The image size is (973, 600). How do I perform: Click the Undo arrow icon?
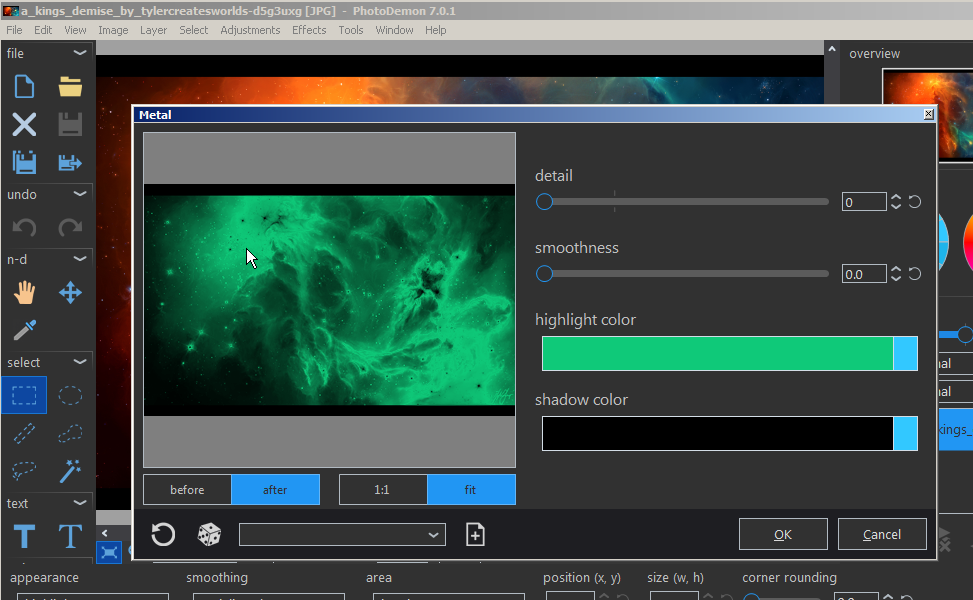tap(24, 227)
